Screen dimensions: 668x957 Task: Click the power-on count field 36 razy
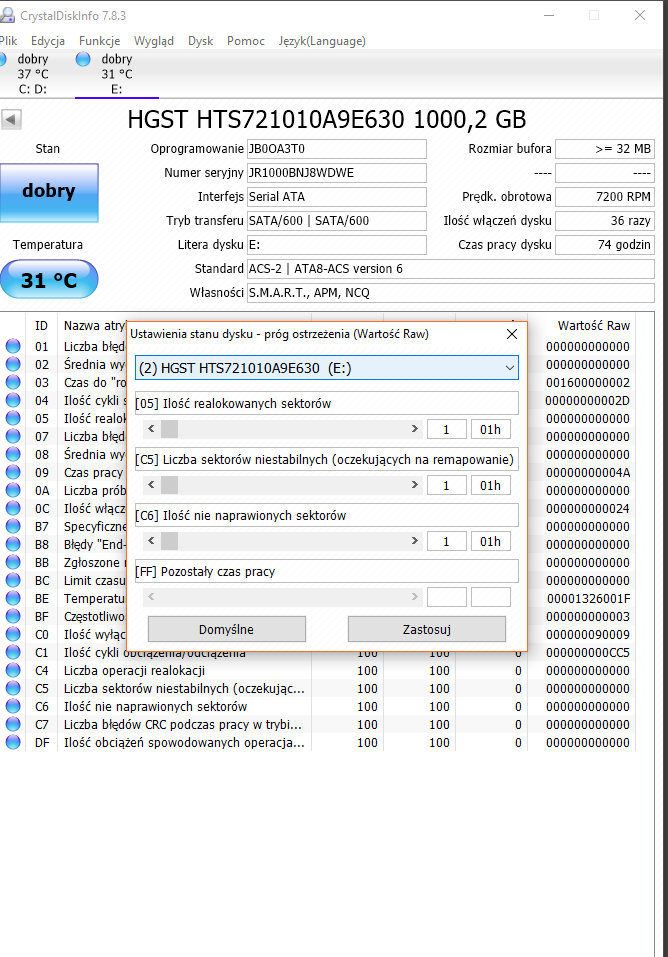tap(604, 221)
